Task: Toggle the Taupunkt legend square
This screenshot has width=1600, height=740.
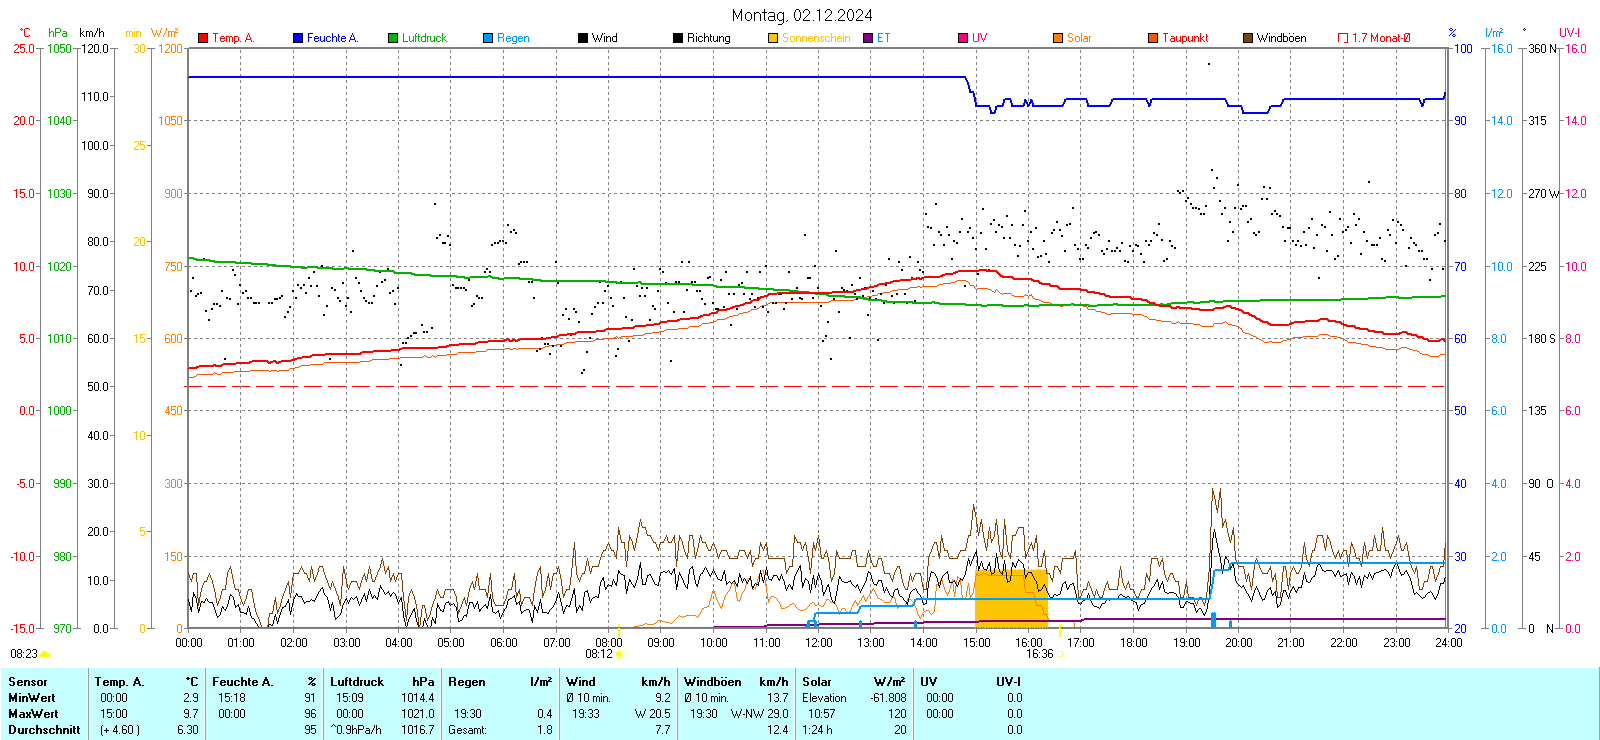Action: point(1153,38)
